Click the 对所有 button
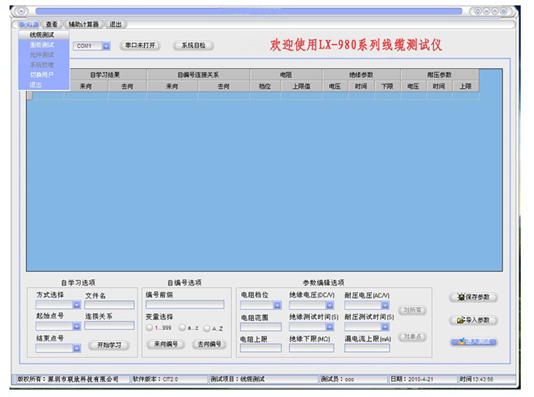The height and width of the screenshot is (397, 534). [412, 310]
